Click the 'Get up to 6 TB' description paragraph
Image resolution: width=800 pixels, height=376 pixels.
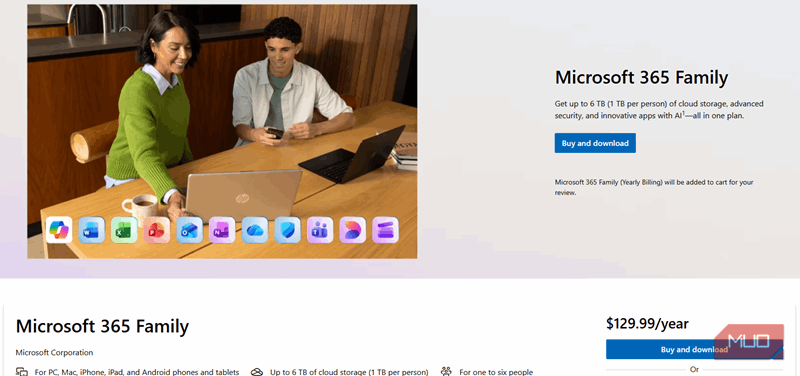point(659,110)
